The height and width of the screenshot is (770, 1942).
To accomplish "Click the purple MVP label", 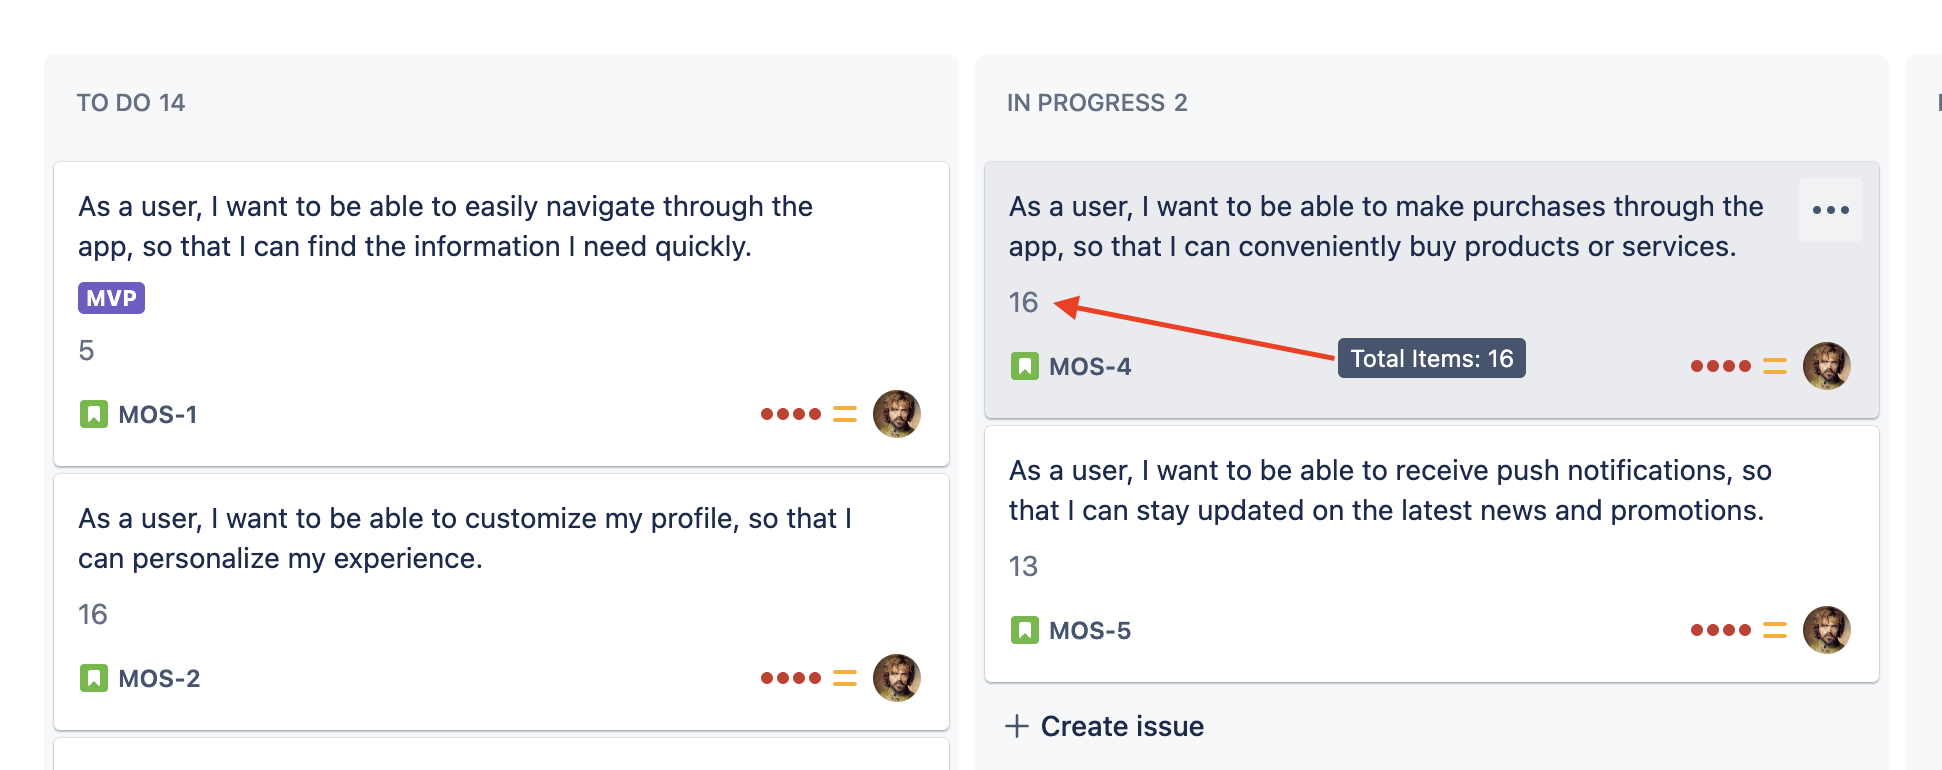I will click(x=111, y=298).
